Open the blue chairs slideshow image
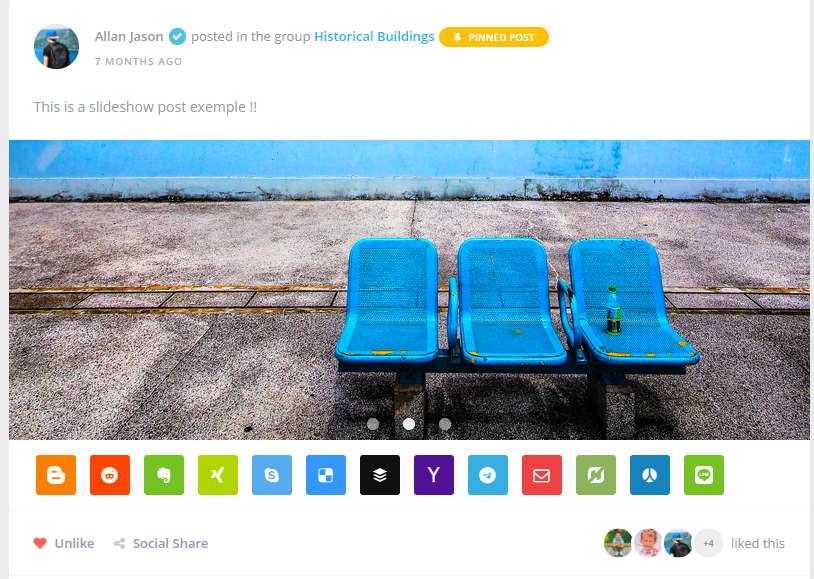The height and width of the screenshot is (579, 814). point(409,290)
